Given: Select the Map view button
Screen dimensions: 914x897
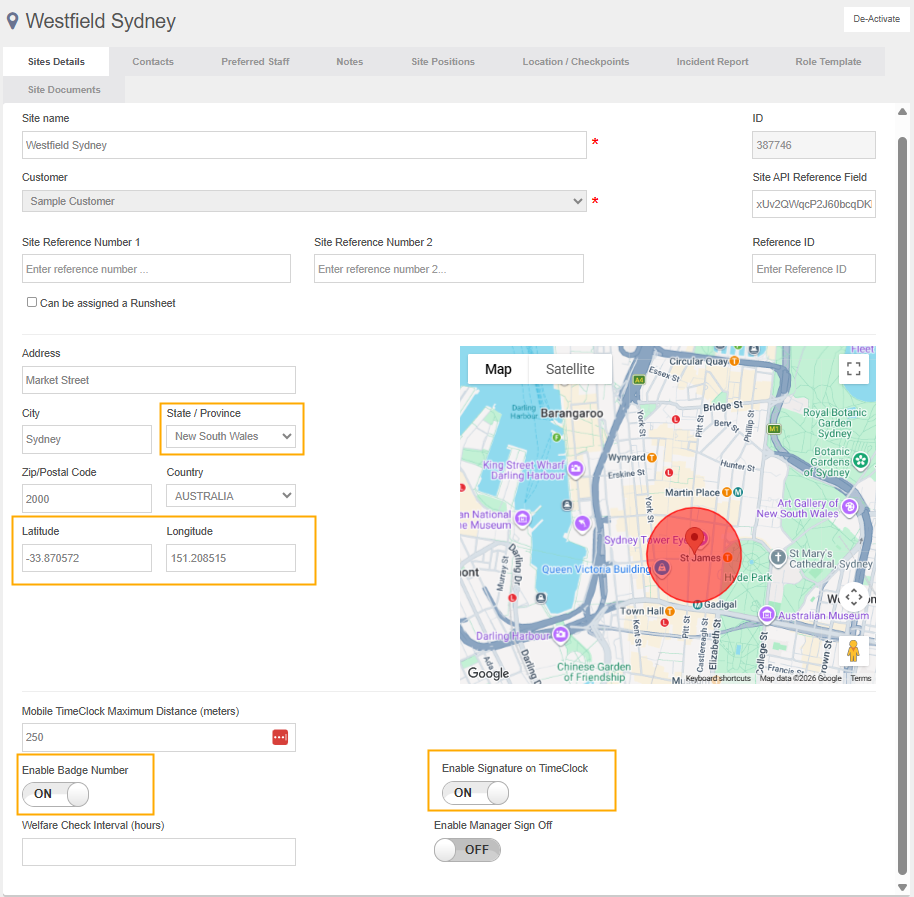Looking at the screenshot, I should (498, 369).
